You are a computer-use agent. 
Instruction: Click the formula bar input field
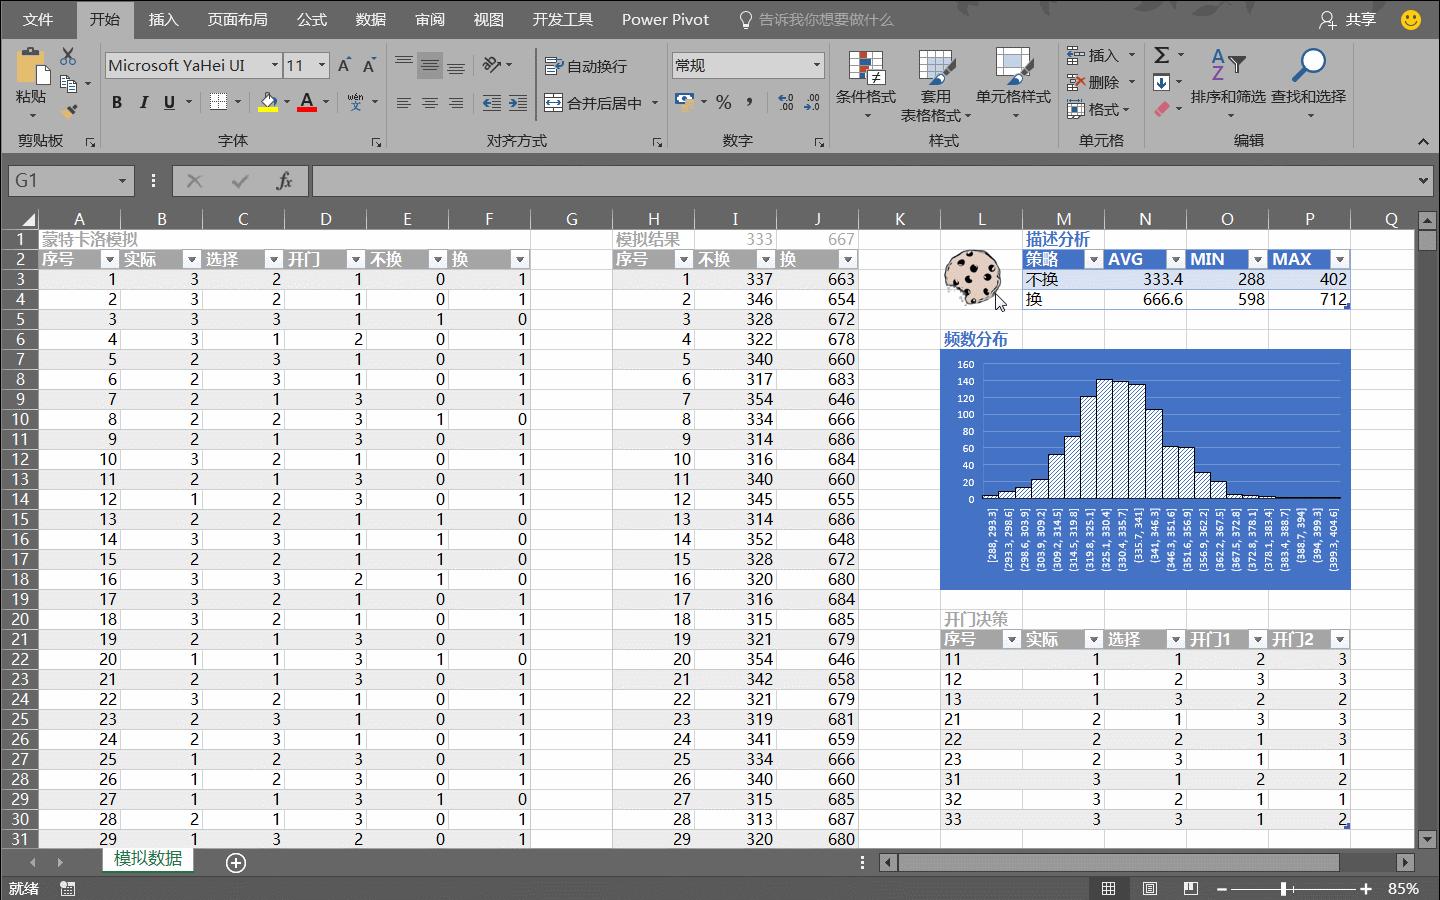(863, 181)
